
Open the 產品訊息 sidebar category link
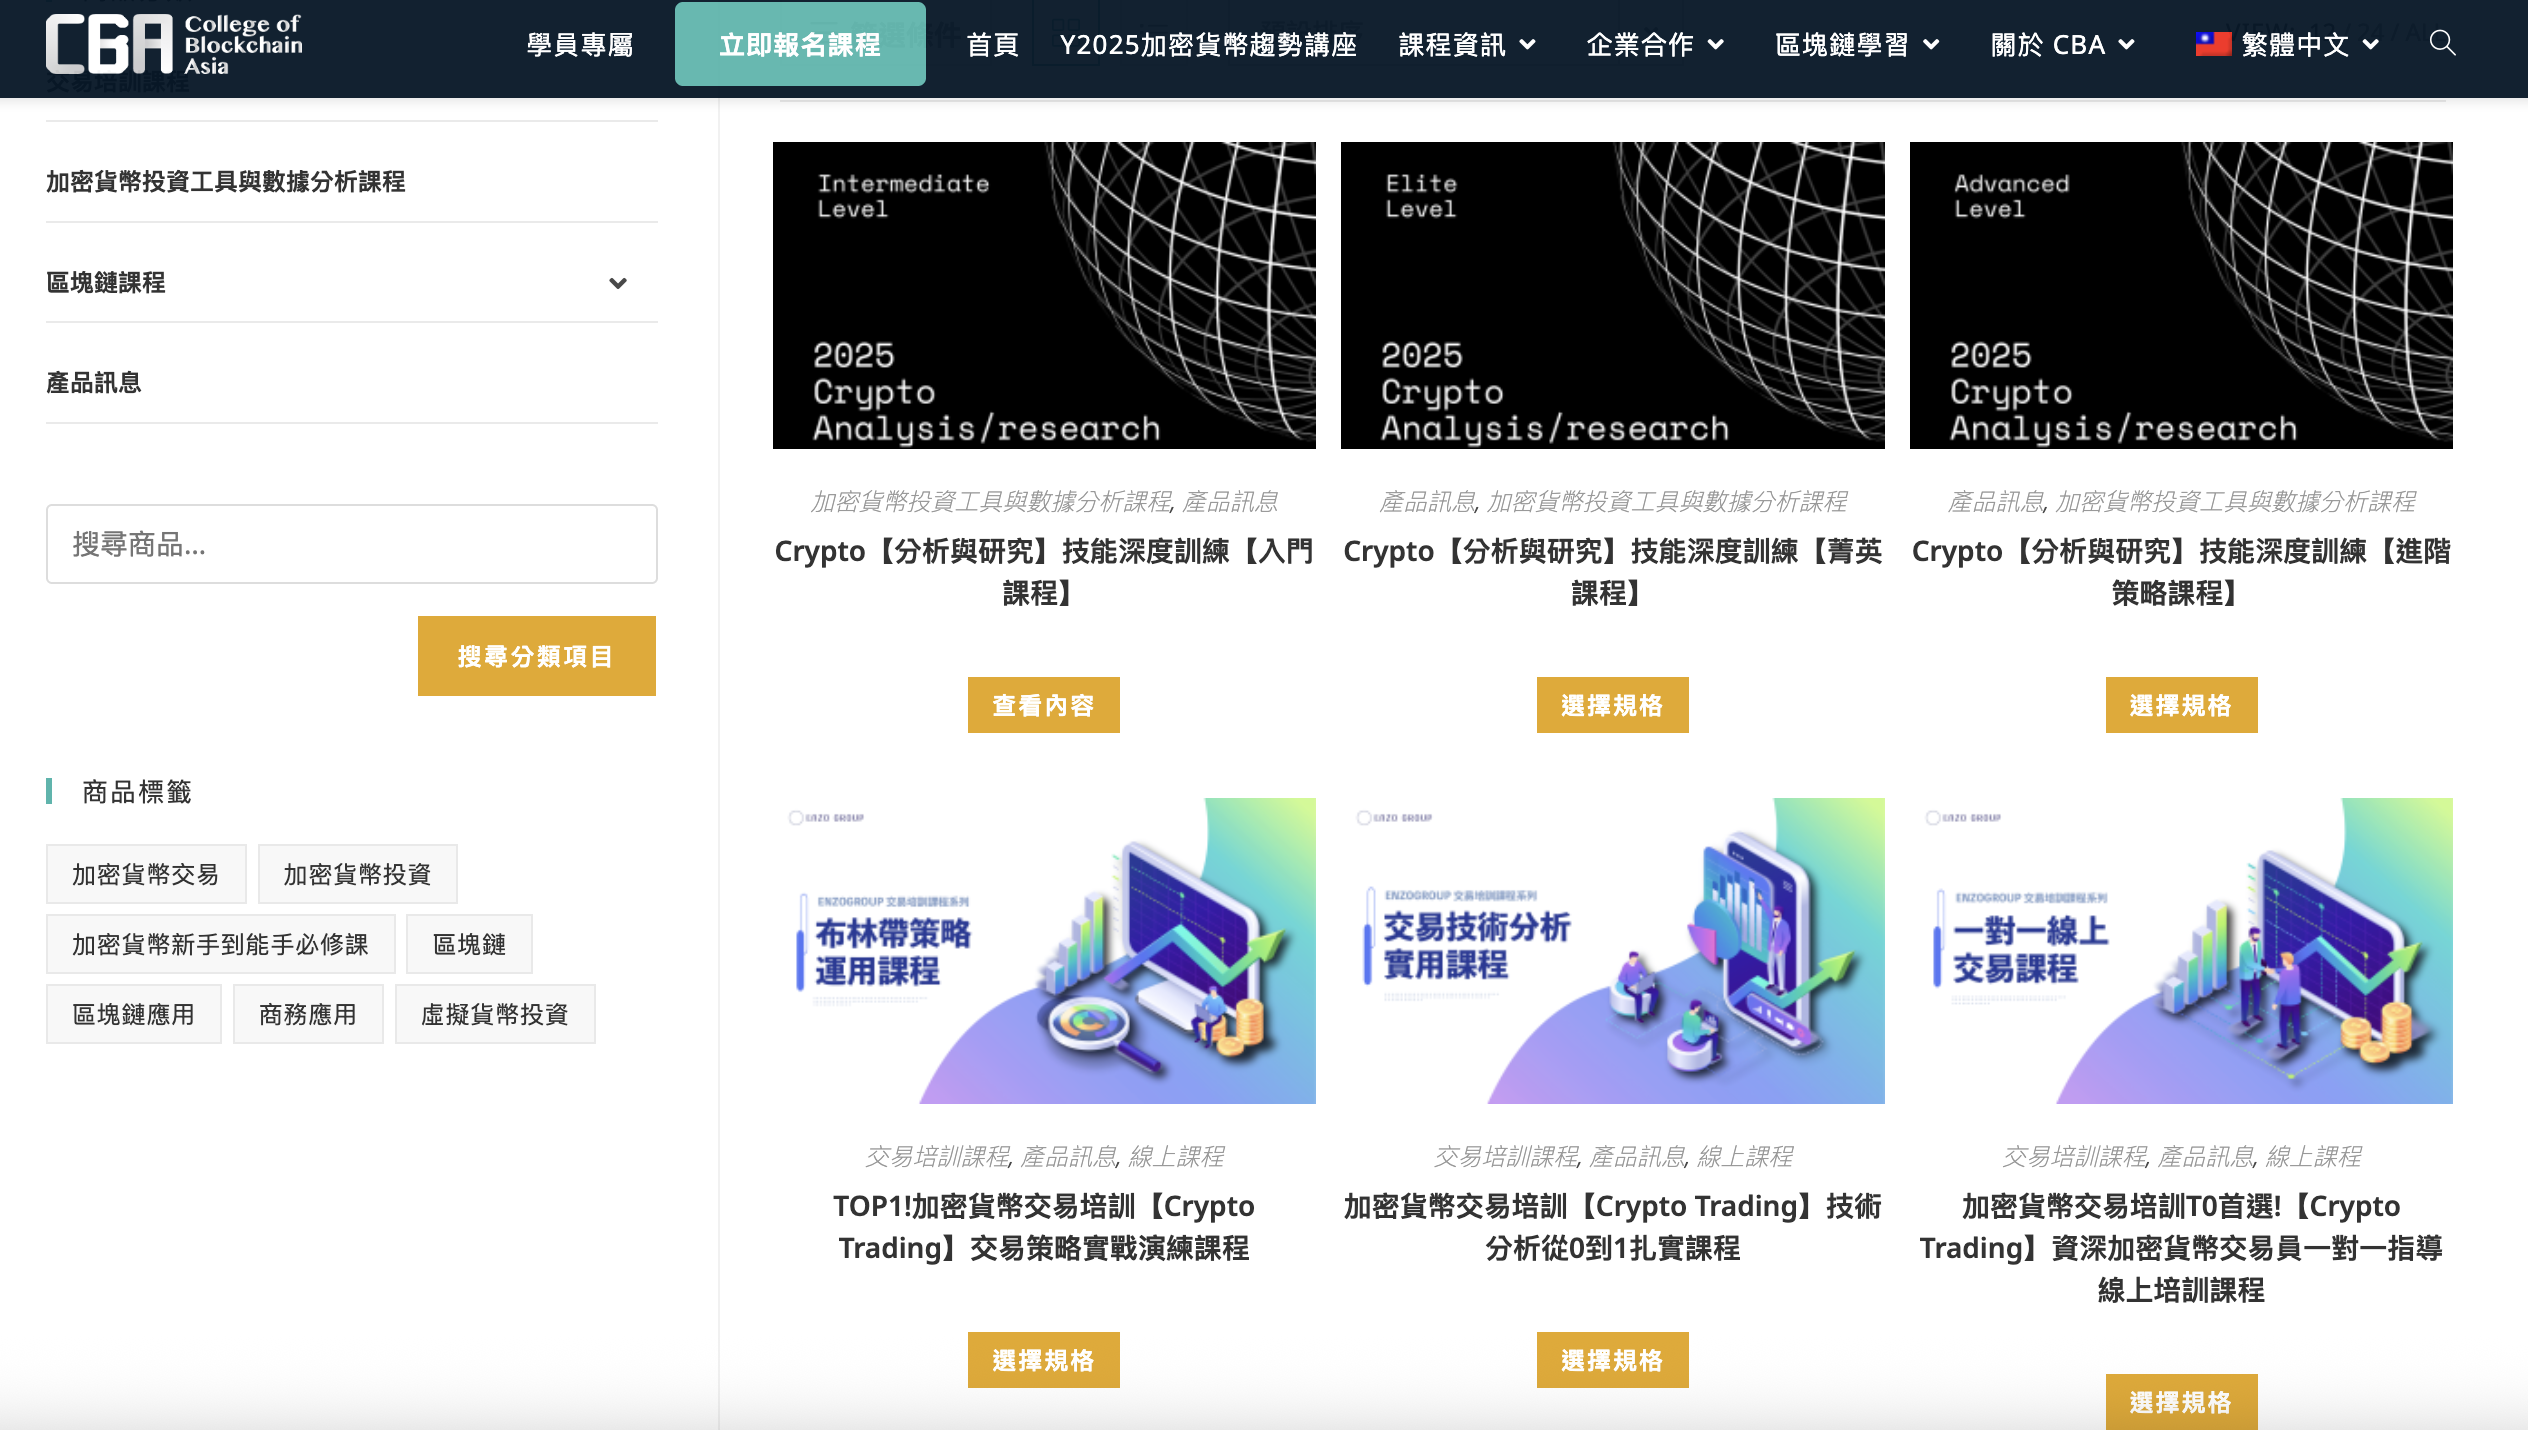click(x=93, y=381)
